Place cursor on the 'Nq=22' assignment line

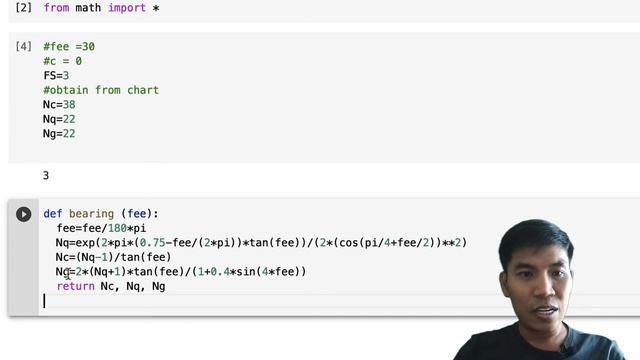59,119
